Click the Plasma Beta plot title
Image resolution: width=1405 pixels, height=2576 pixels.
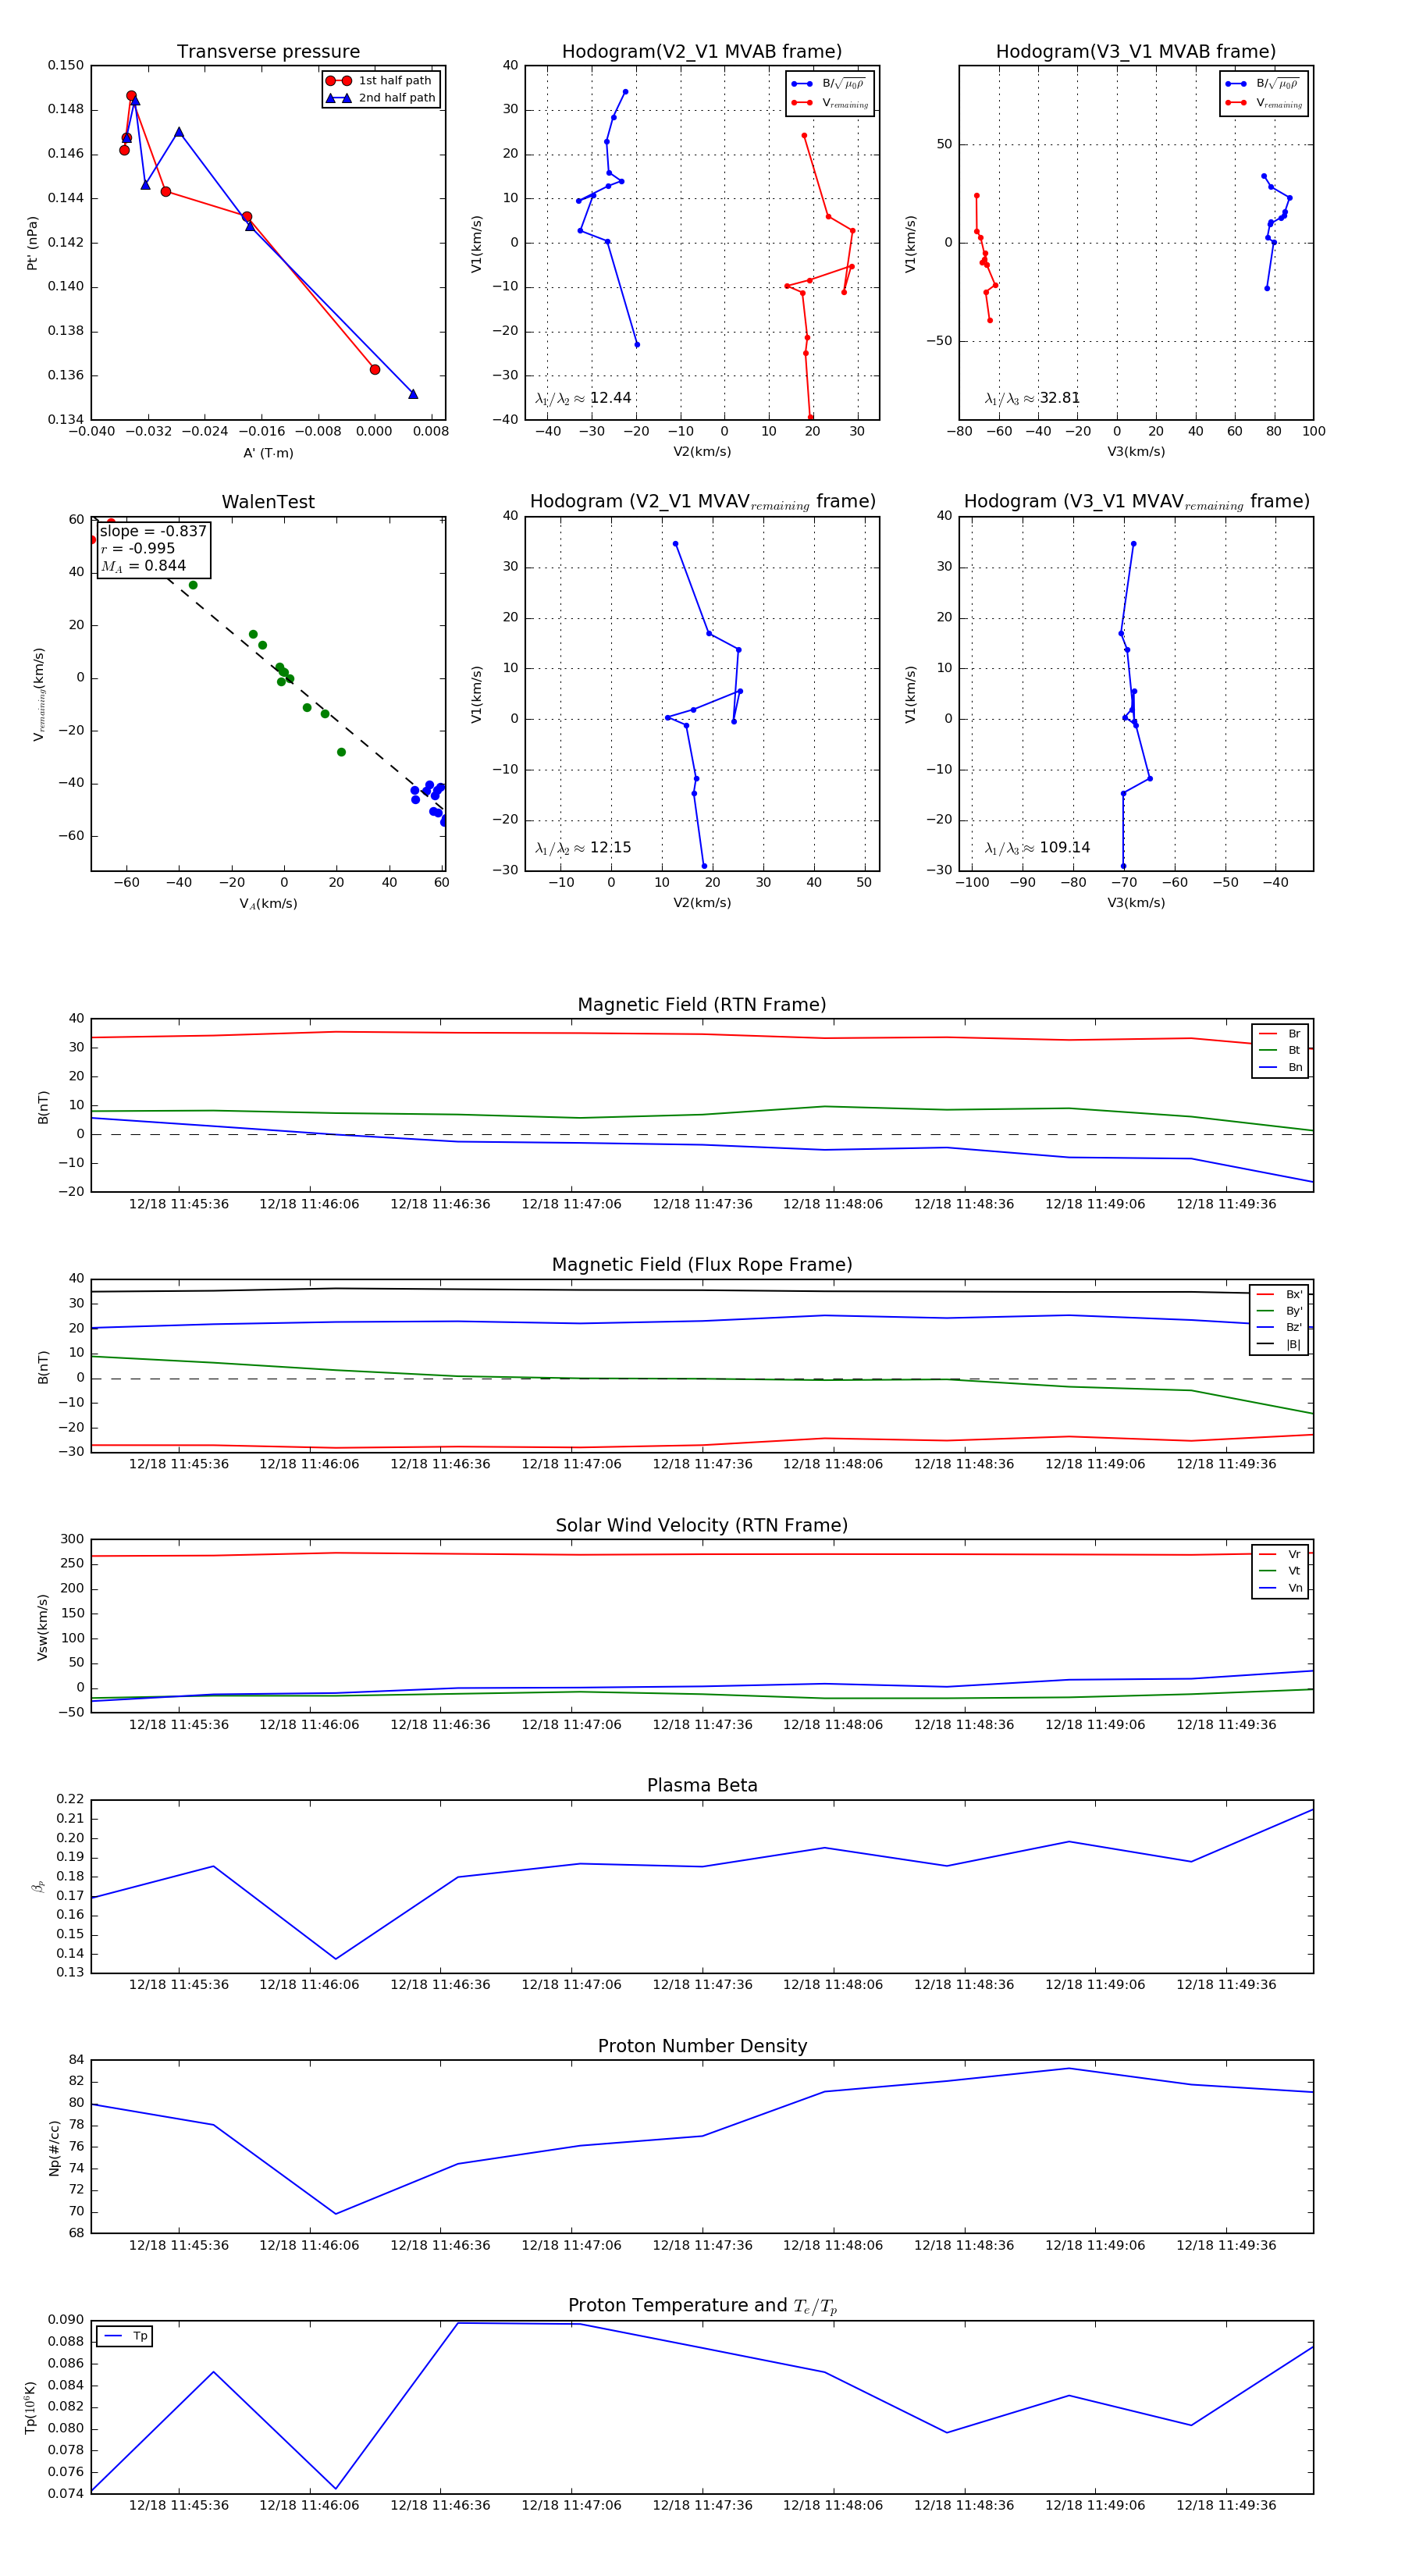702,1785
